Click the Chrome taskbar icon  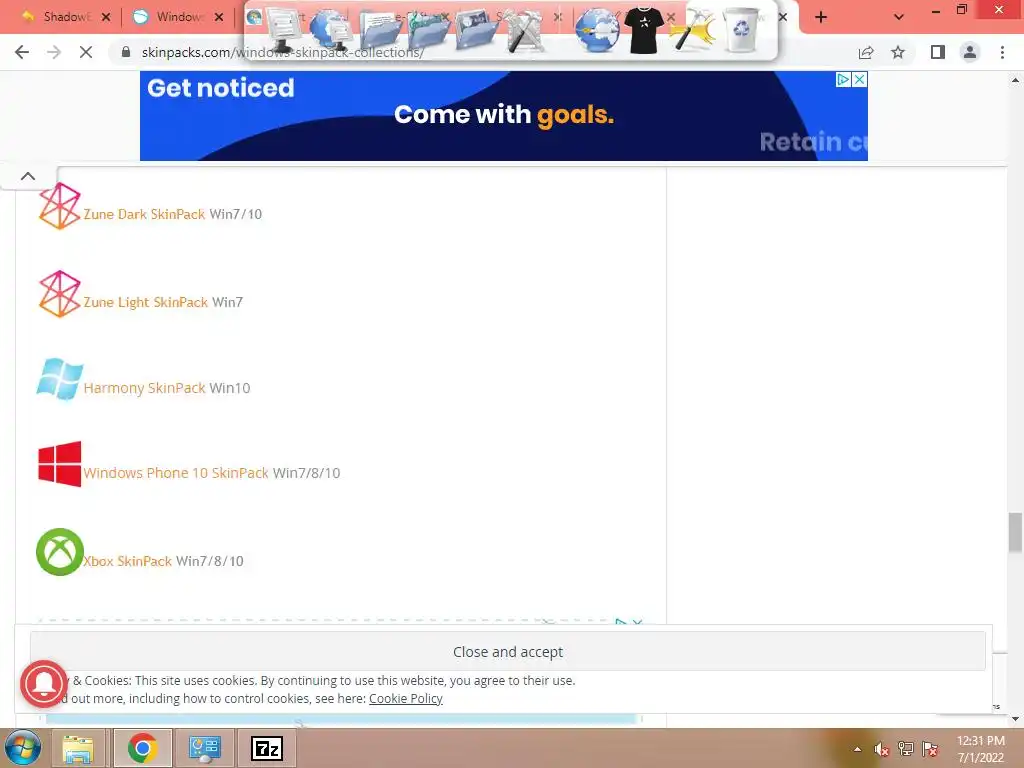[x=142, y=748]
